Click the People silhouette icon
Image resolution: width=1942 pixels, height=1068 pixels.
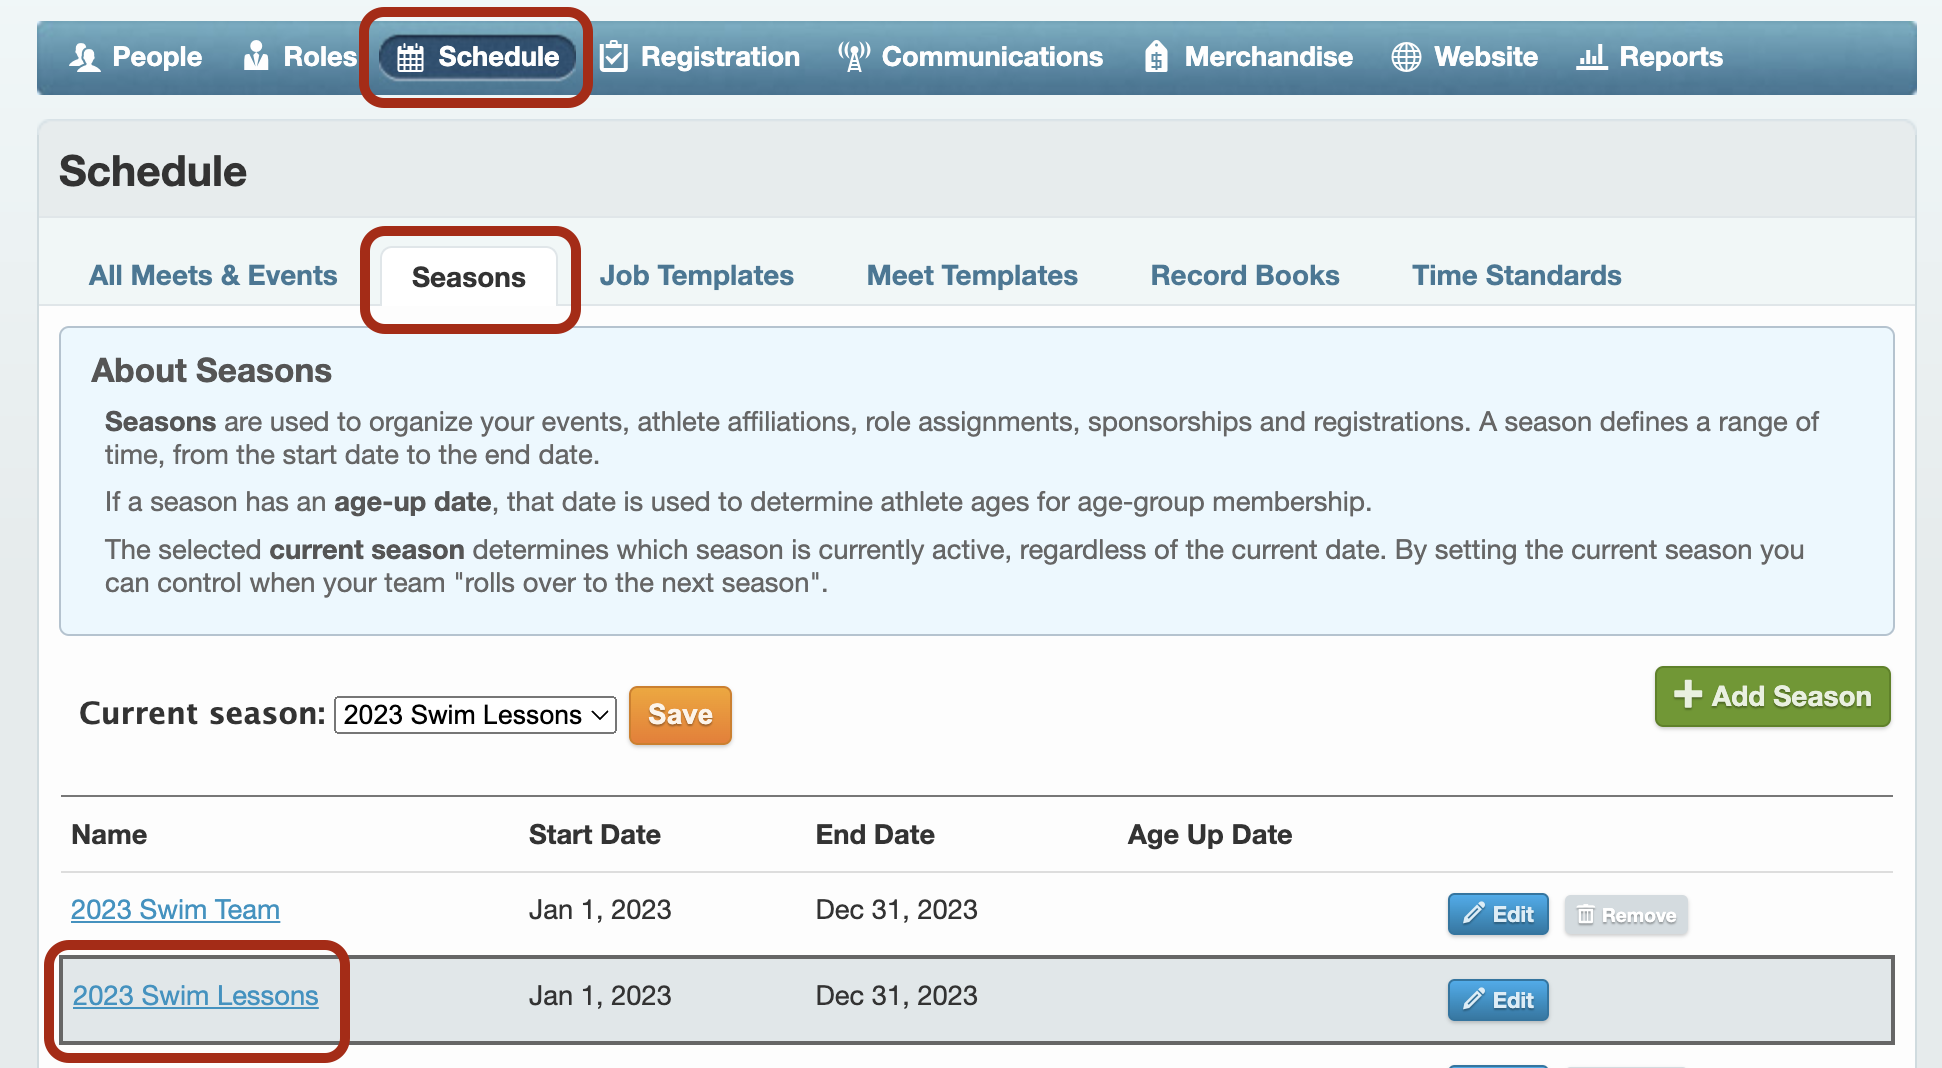[85, 57]
